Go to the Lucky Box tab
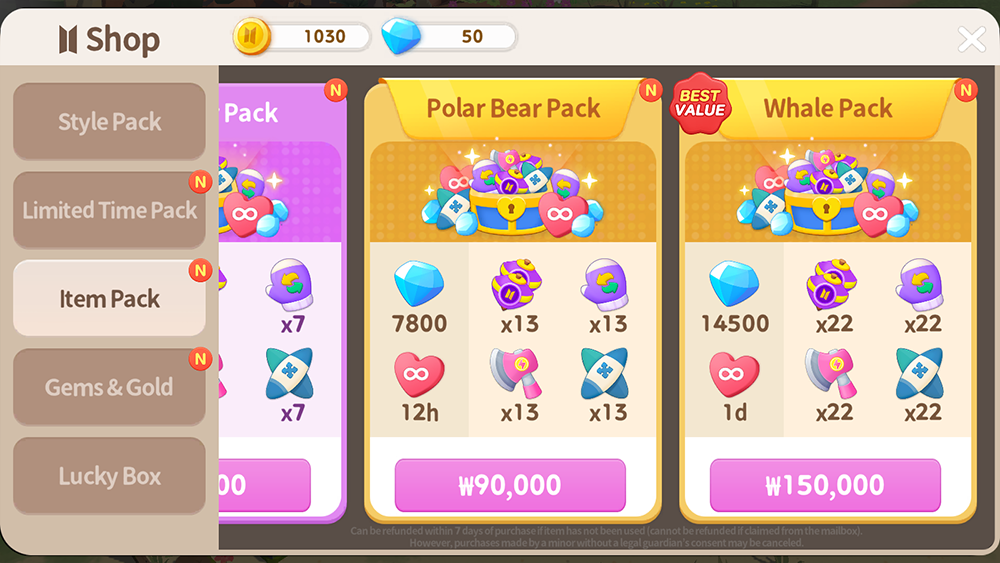 [x=109, y=476]
